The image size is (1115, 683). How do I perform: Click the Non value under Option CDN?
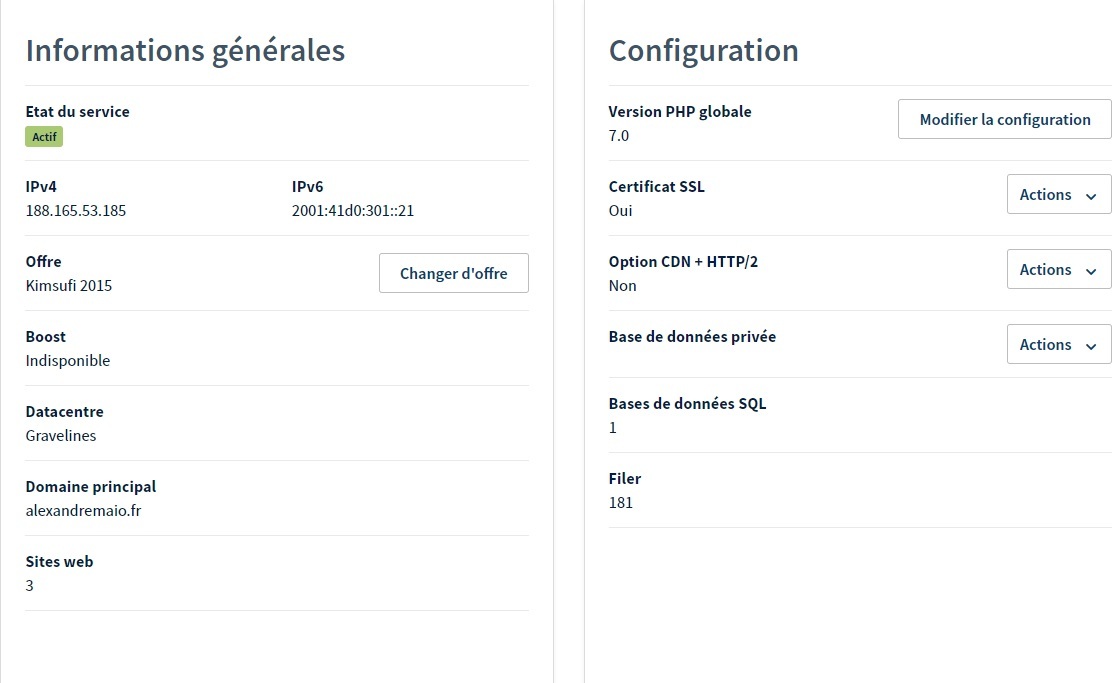tap(622, 286)
